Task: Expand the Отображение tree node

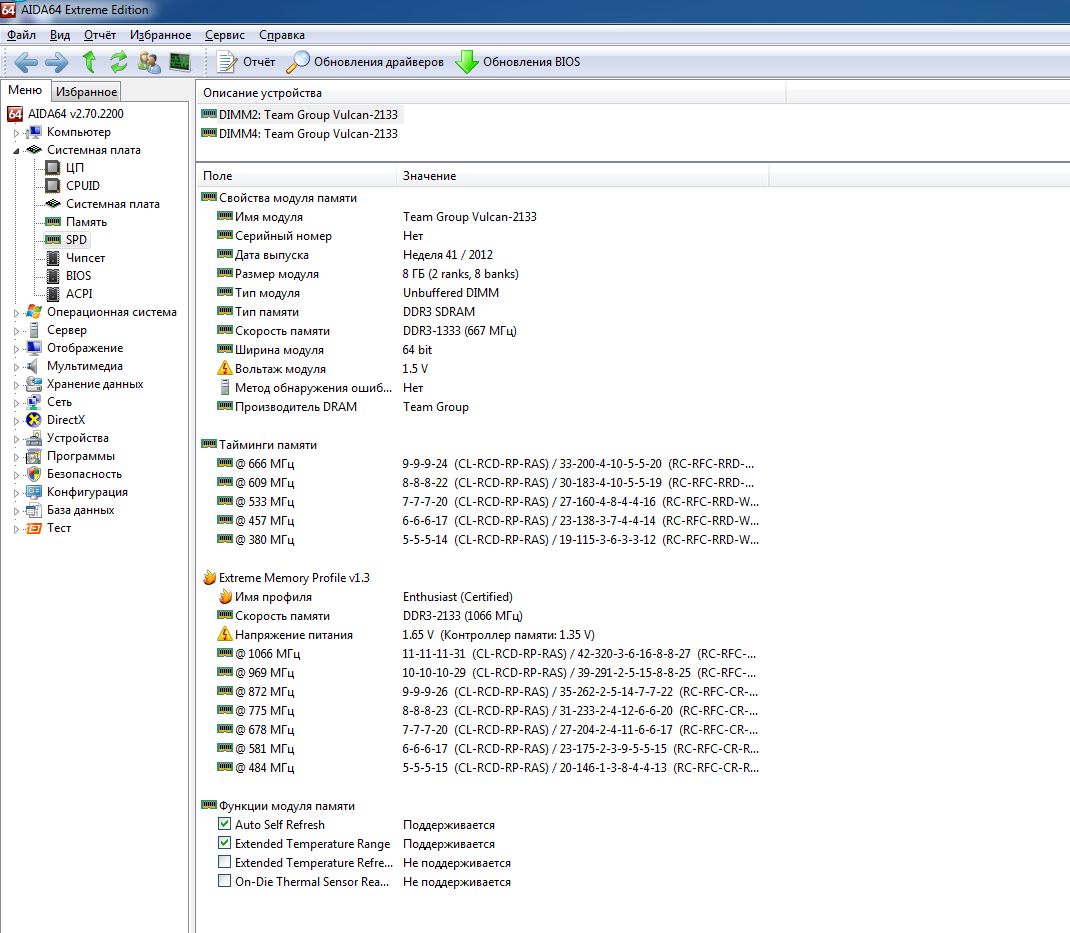Action: 16,349
